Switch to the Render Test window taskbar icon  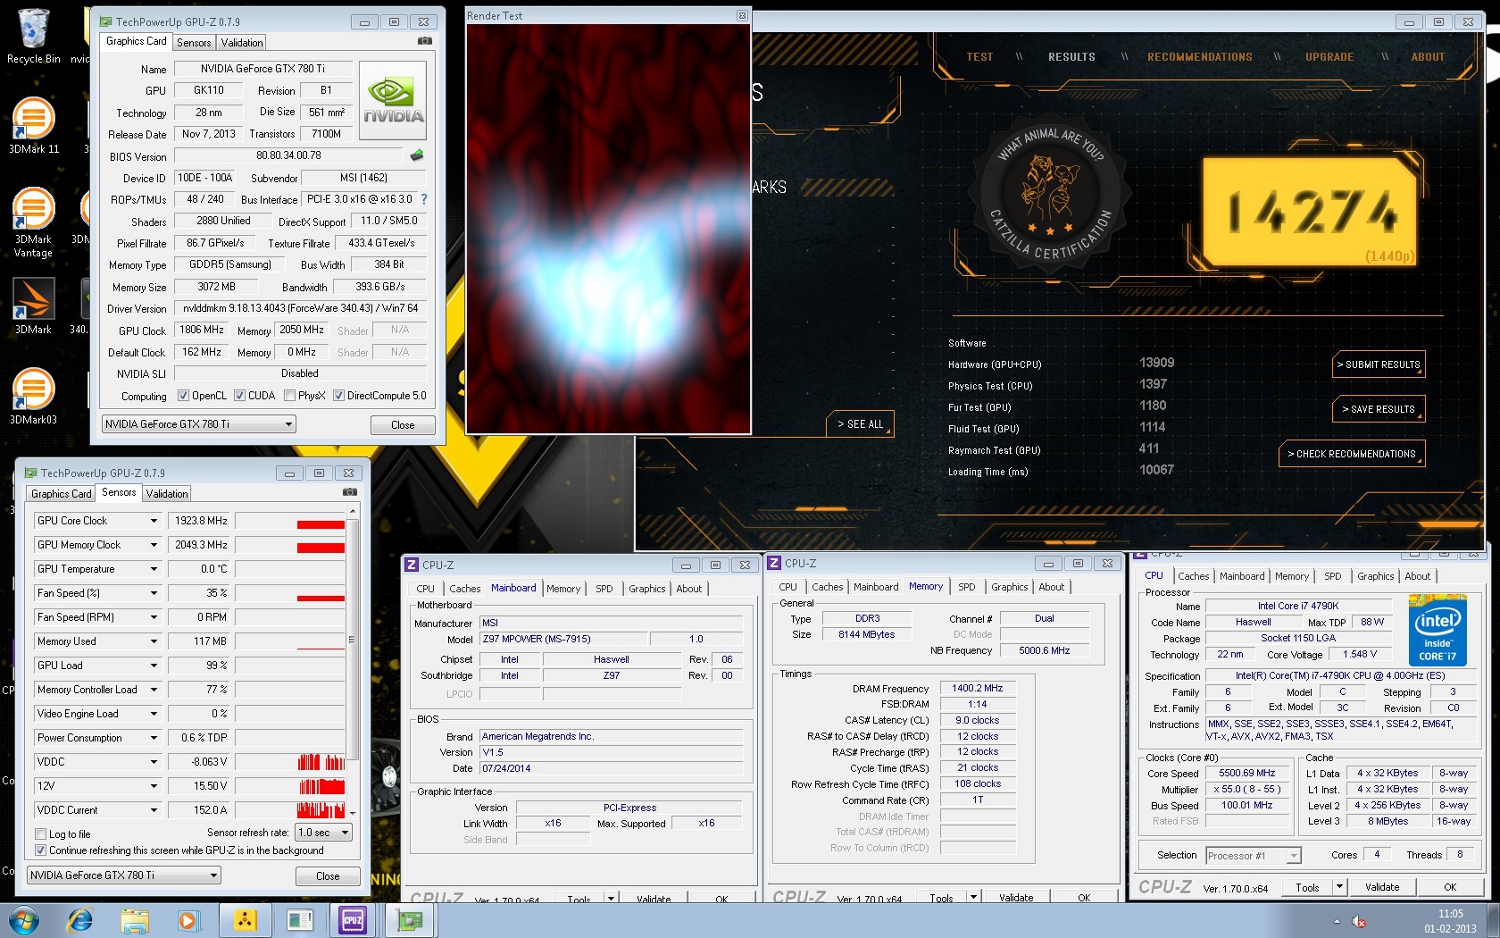pyautogui.click(x=299, y=920)
